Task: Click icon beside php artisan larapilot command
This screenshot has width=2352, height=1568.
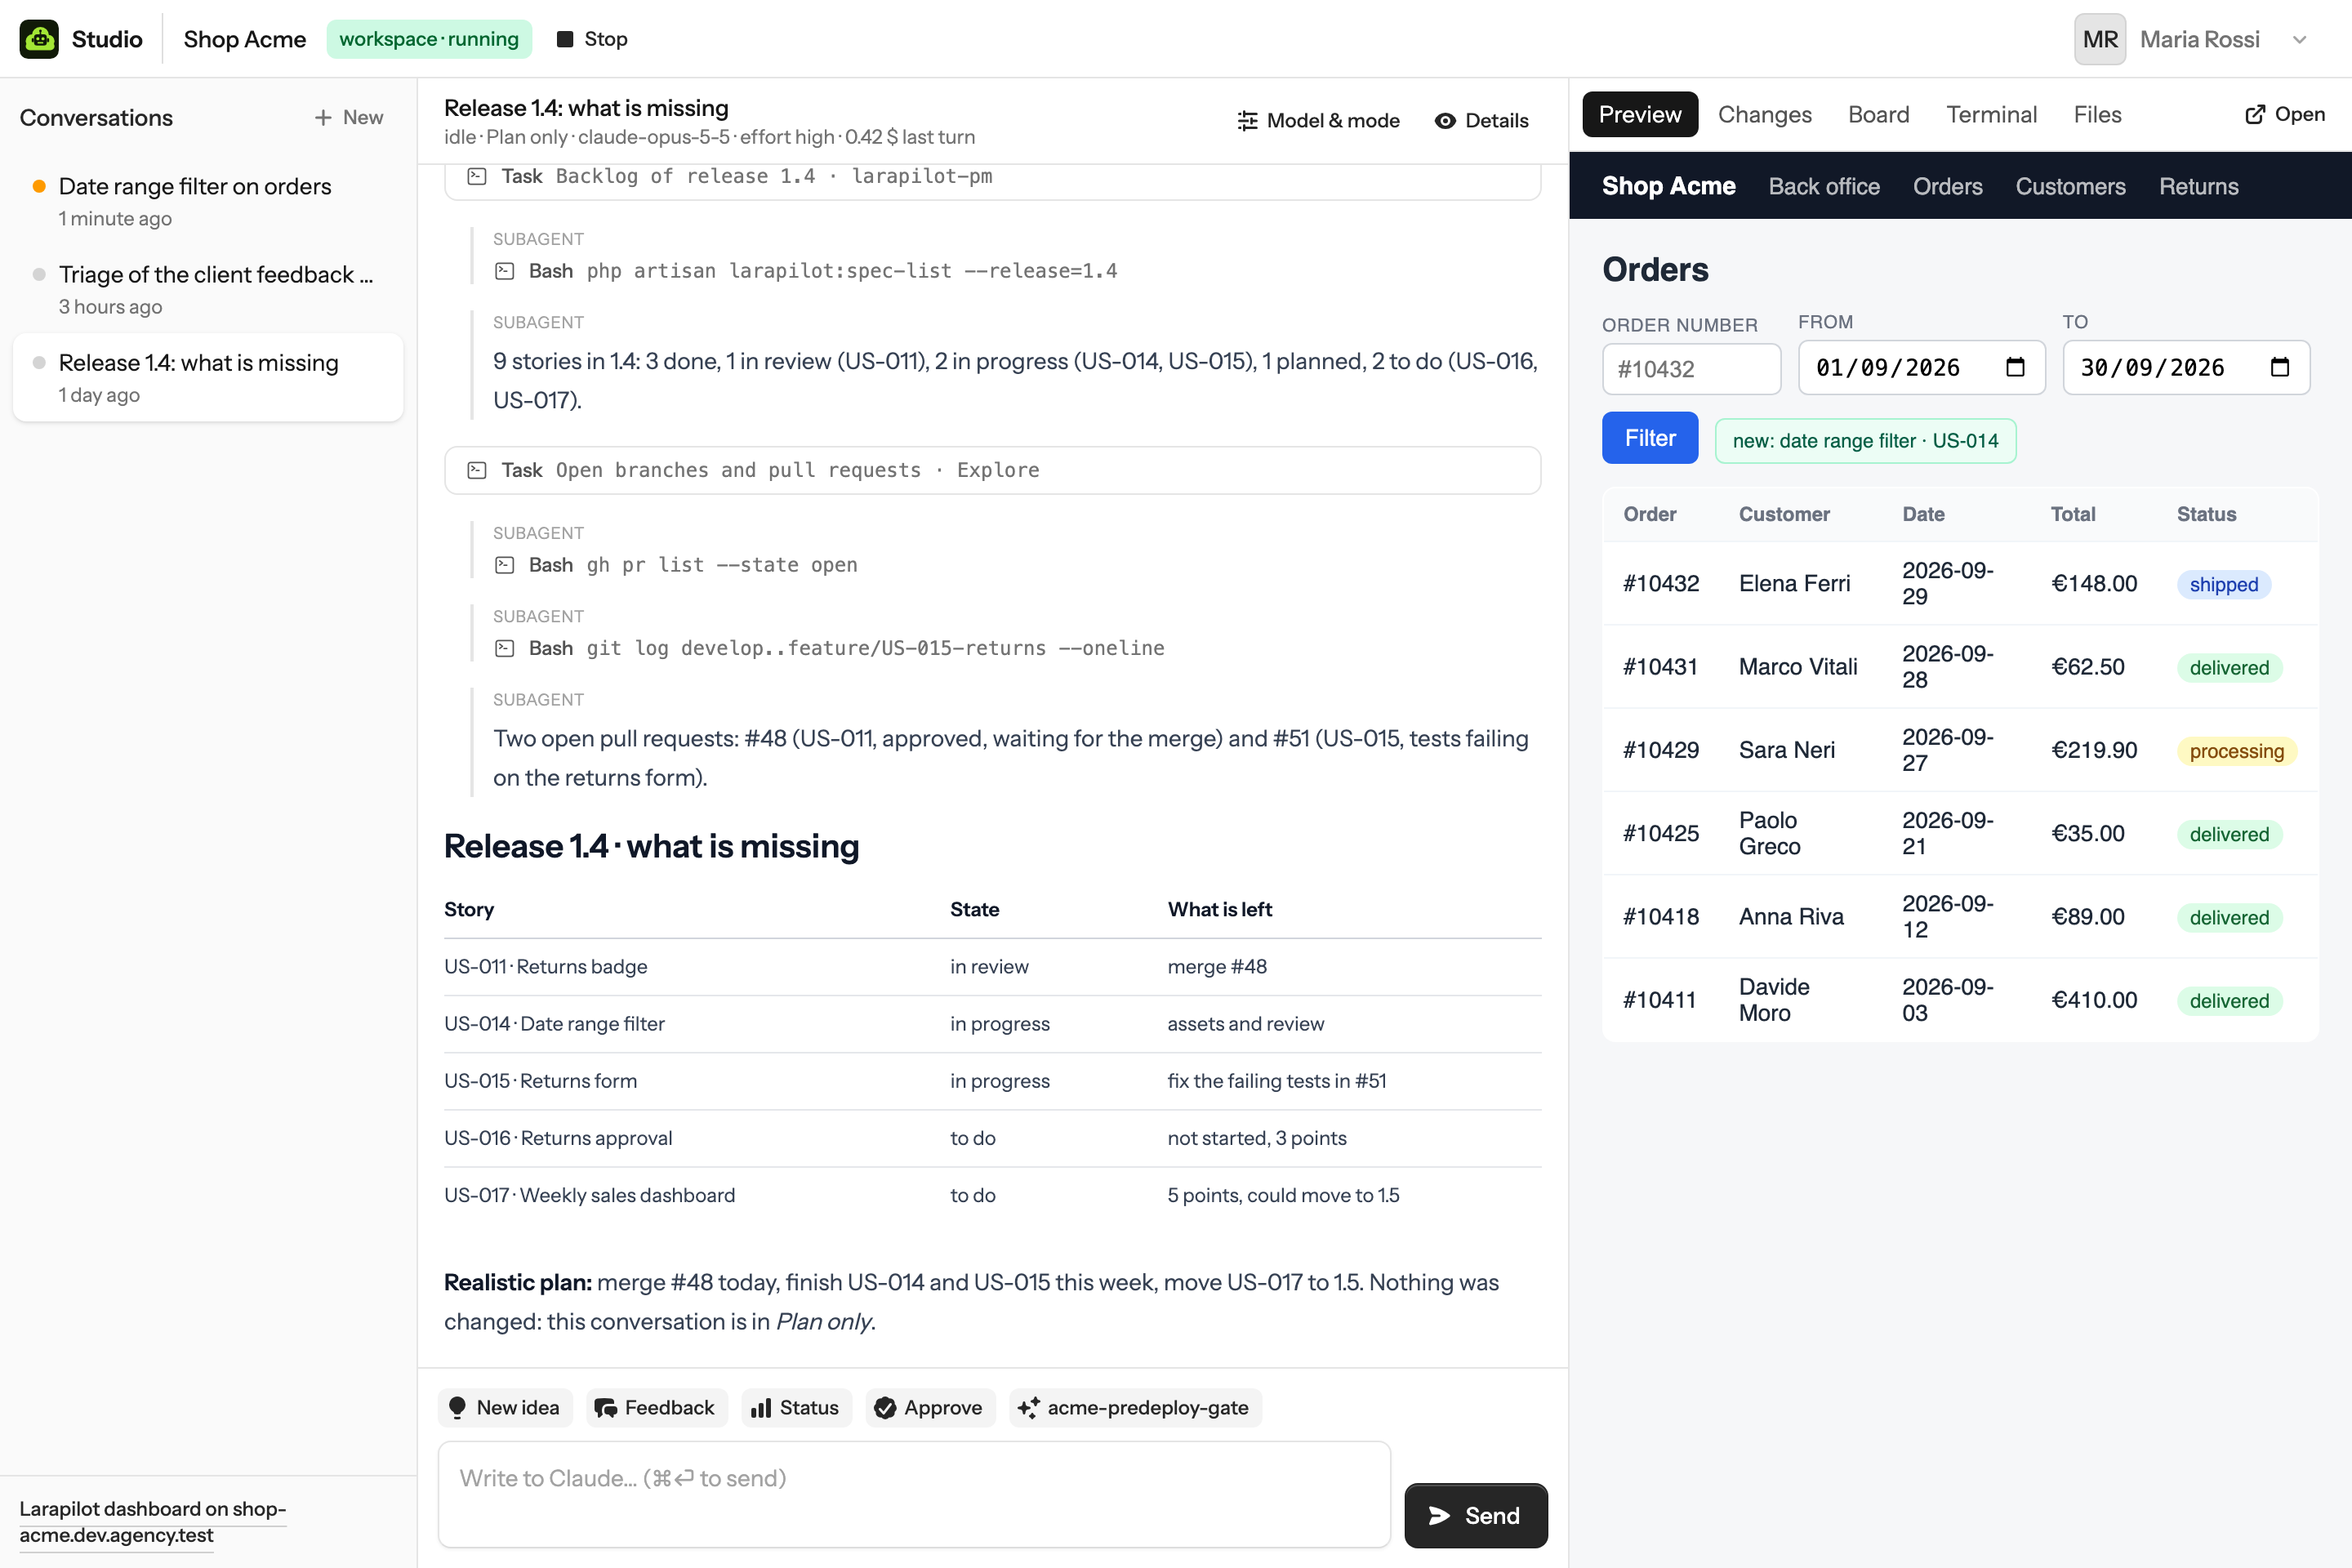Action: pyautogui.click(x=505, y=271)
